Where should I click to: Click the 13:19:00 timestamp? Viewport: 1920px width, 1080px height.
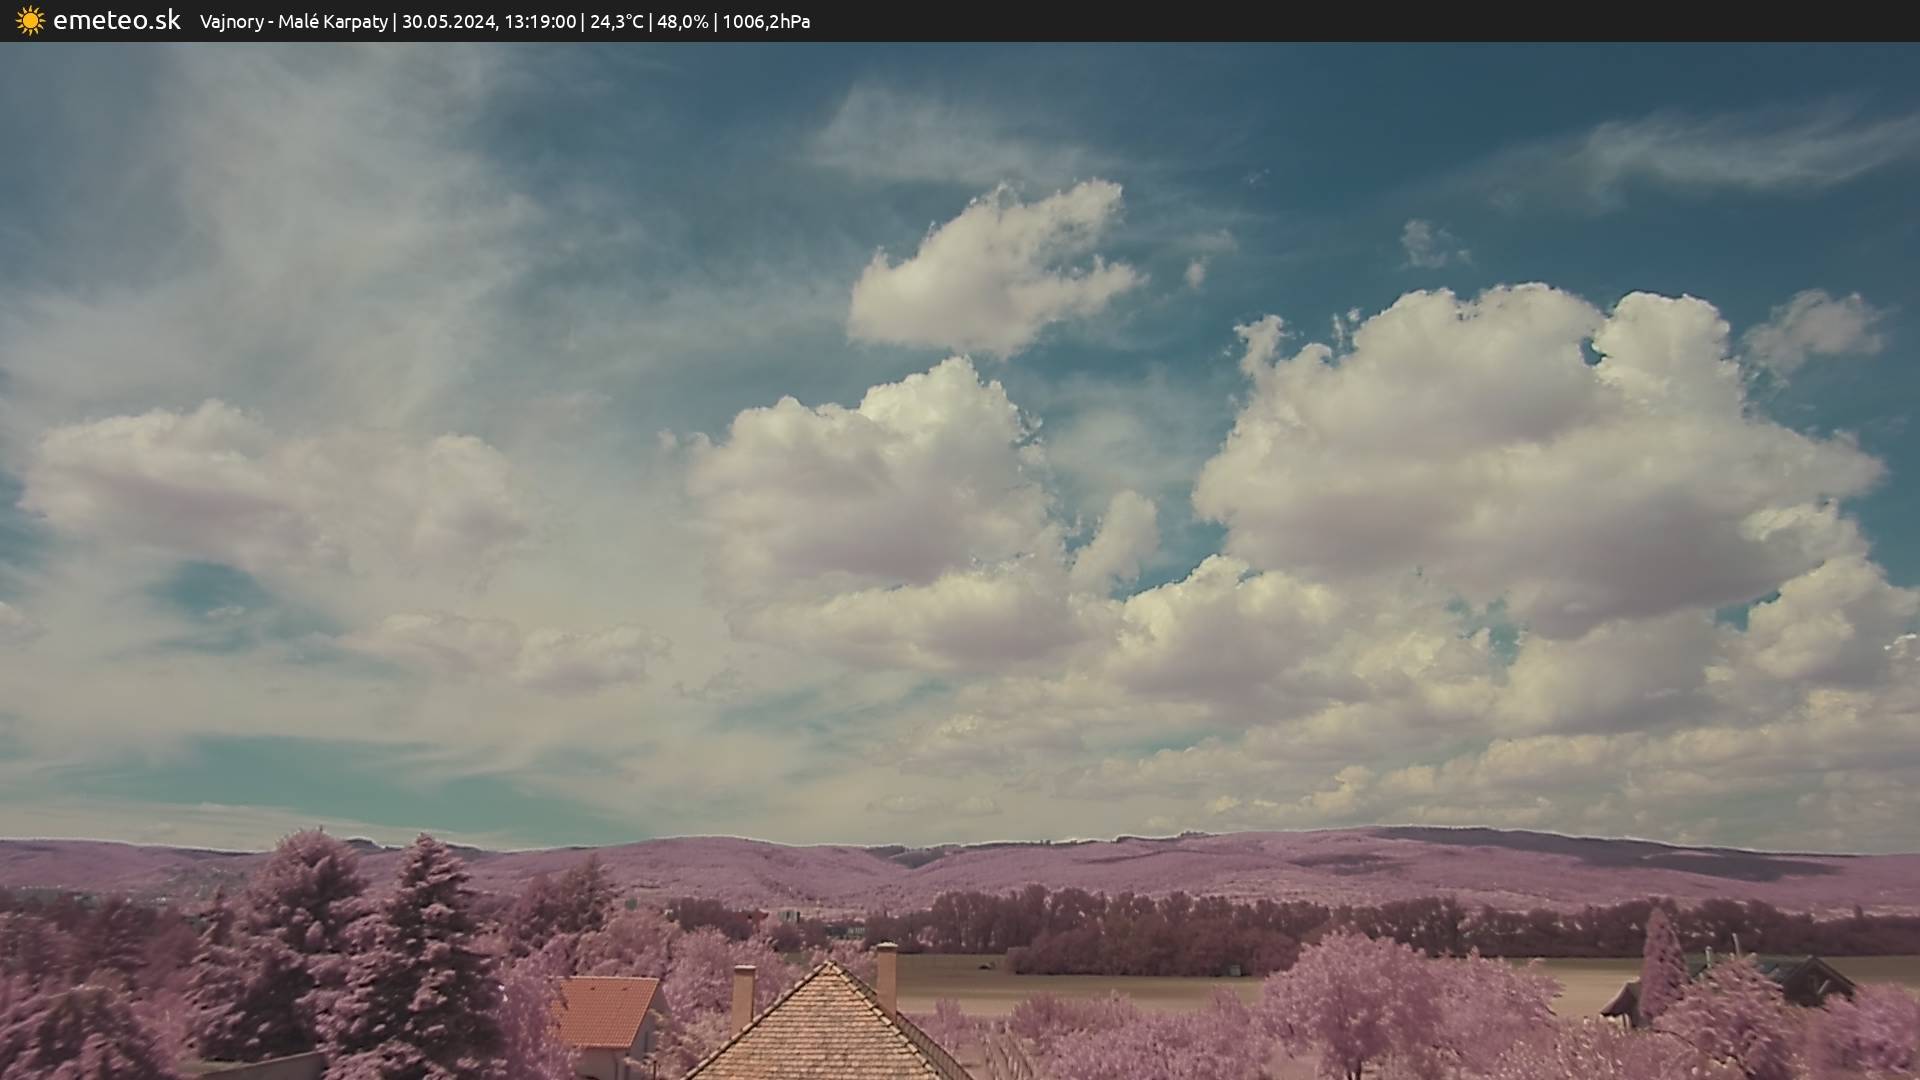coord(539,22)
